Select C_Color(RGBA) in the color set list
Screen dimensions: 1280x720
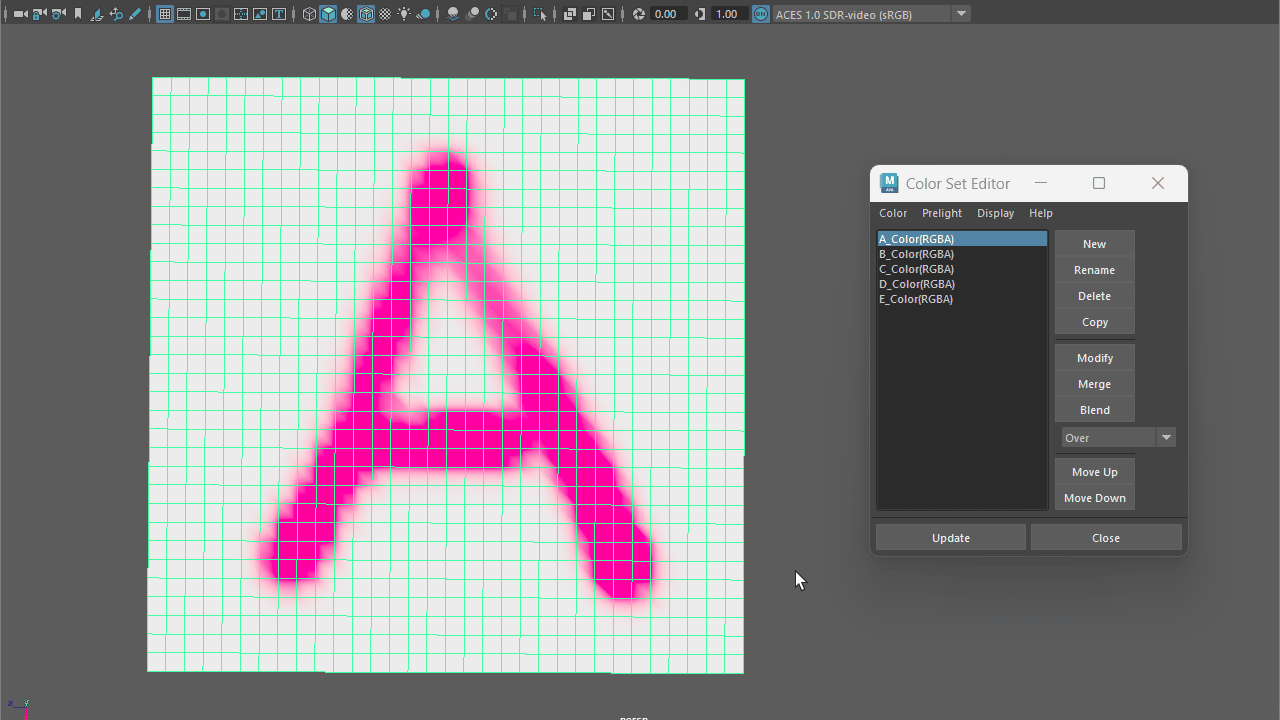click(916, 269)
